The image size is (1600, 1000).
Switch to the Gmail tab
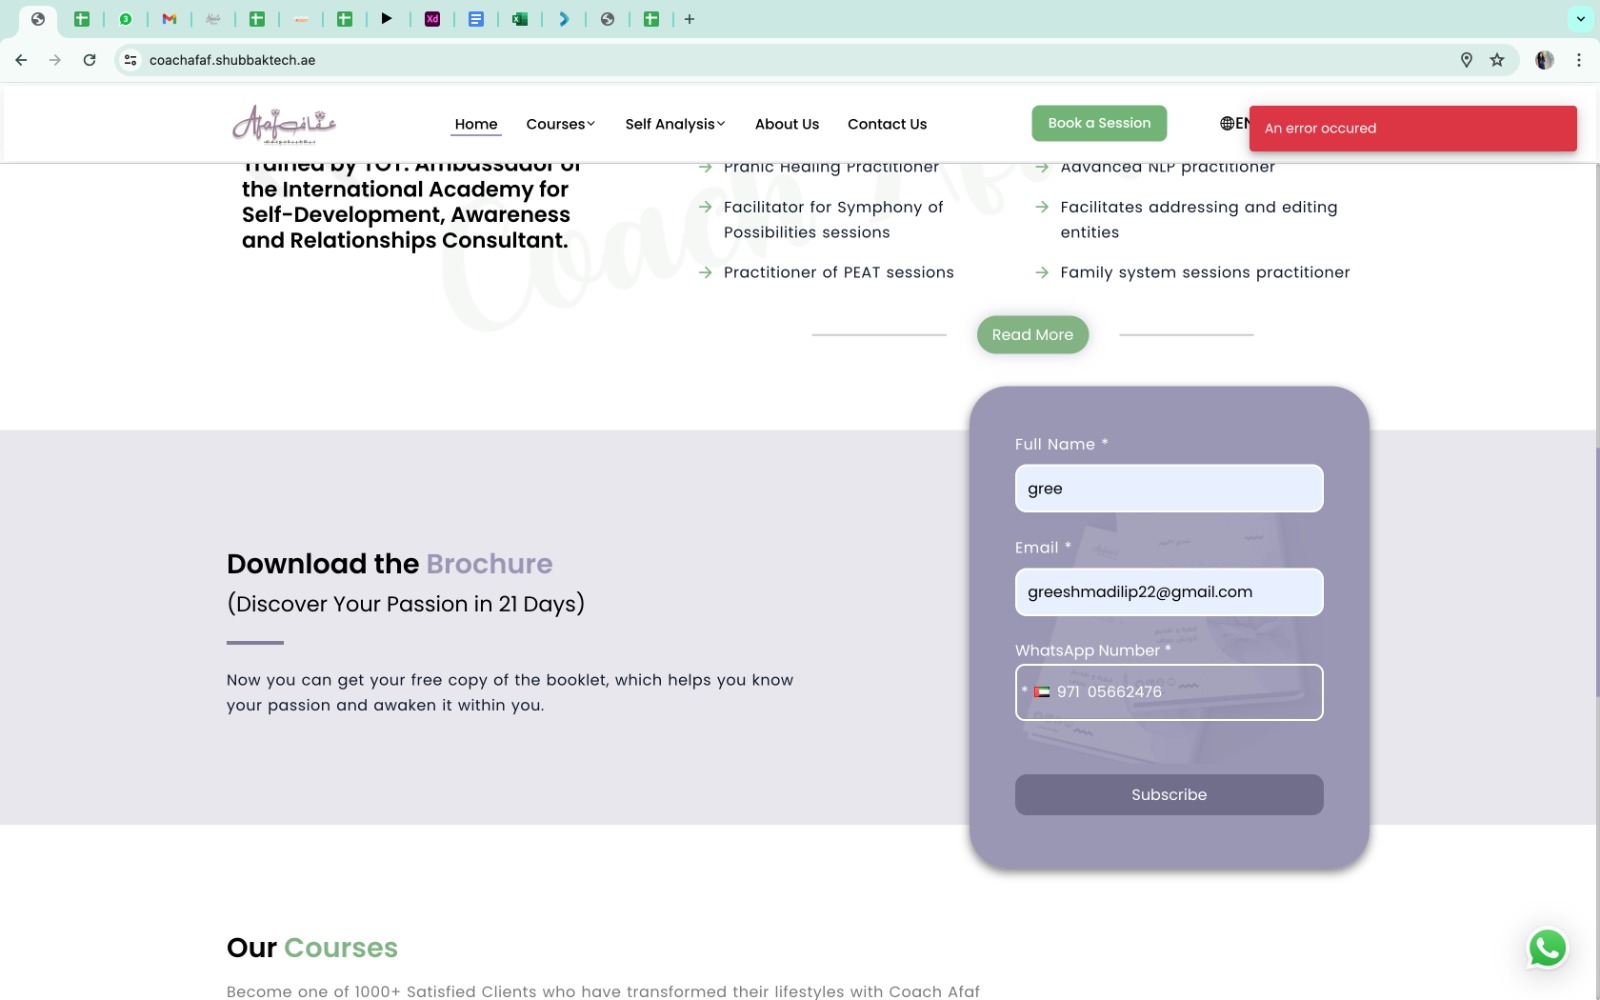[169, 19]
